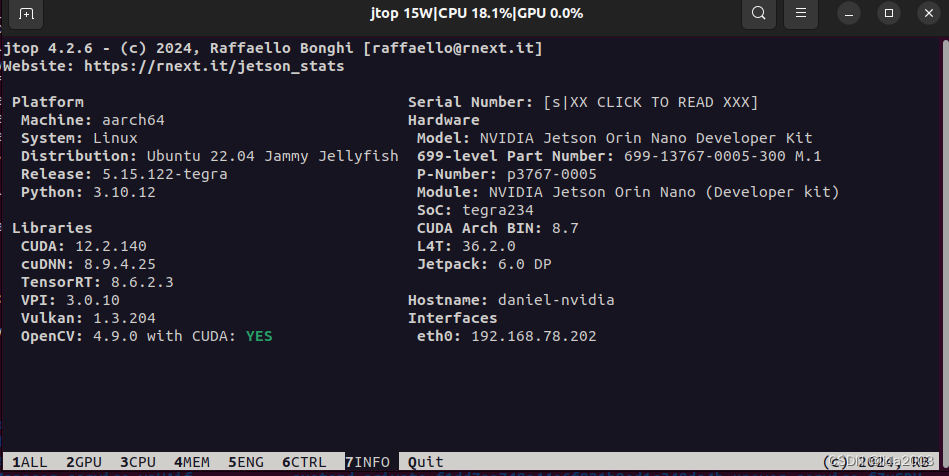Click the Libraries section heading
The image size is (949, 476).
click(52, 228)
